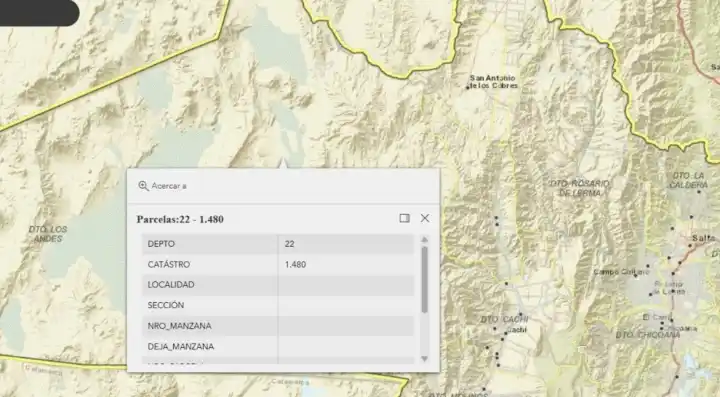Click the magnifier zoom icon in popup
The height and width of the screenshot is (397, 720).
tap(143, 186)
